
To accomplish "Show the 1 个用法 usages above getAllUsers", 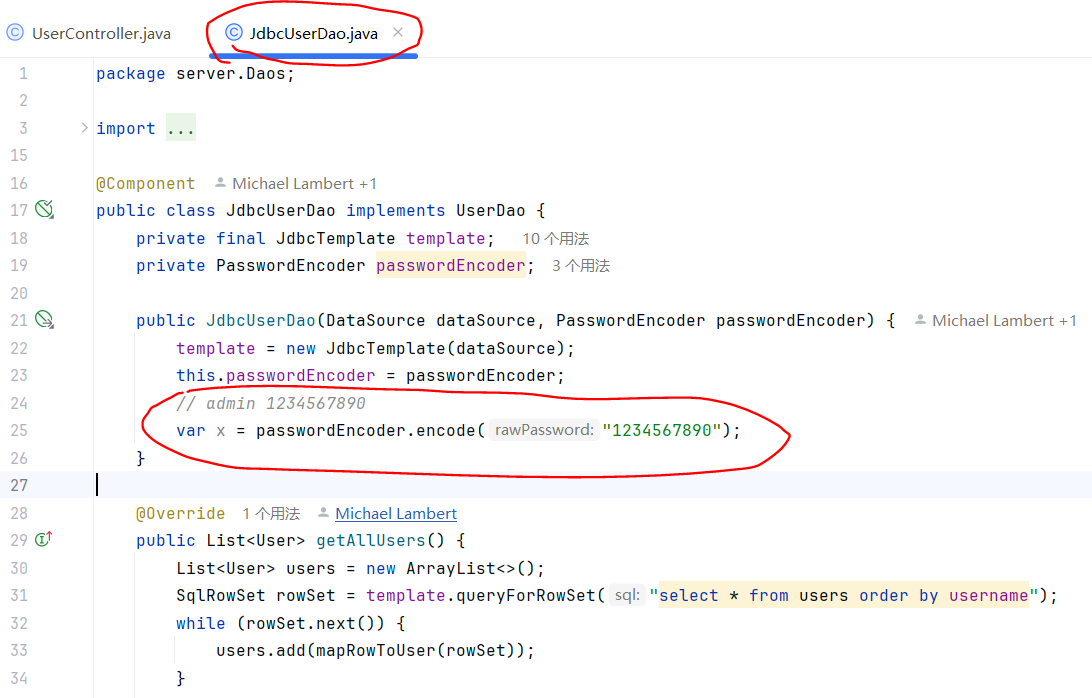I will pos(271,513).
